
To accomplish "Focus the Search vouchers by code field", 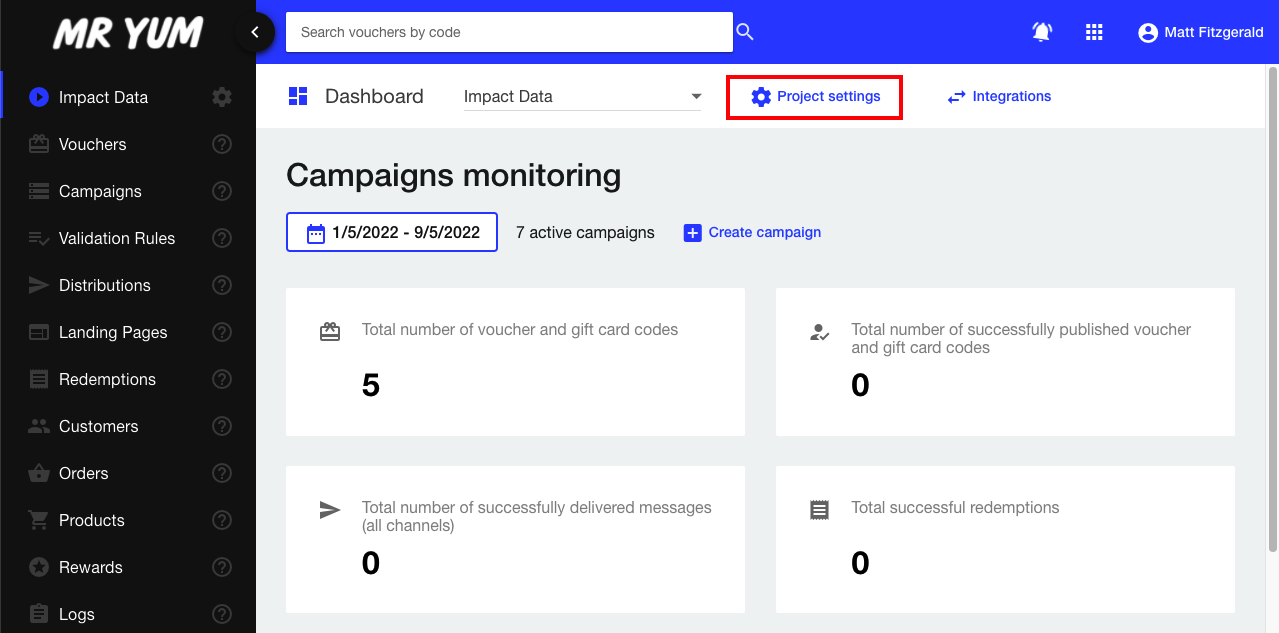I will coord(509,32).
